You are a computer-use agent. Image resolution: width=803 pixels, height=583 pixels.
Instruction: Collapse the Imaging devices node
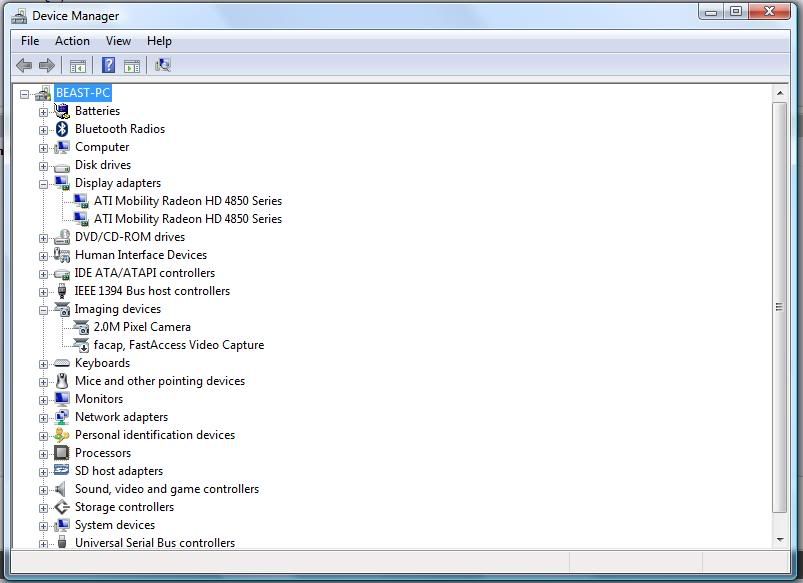pos(44,310)
